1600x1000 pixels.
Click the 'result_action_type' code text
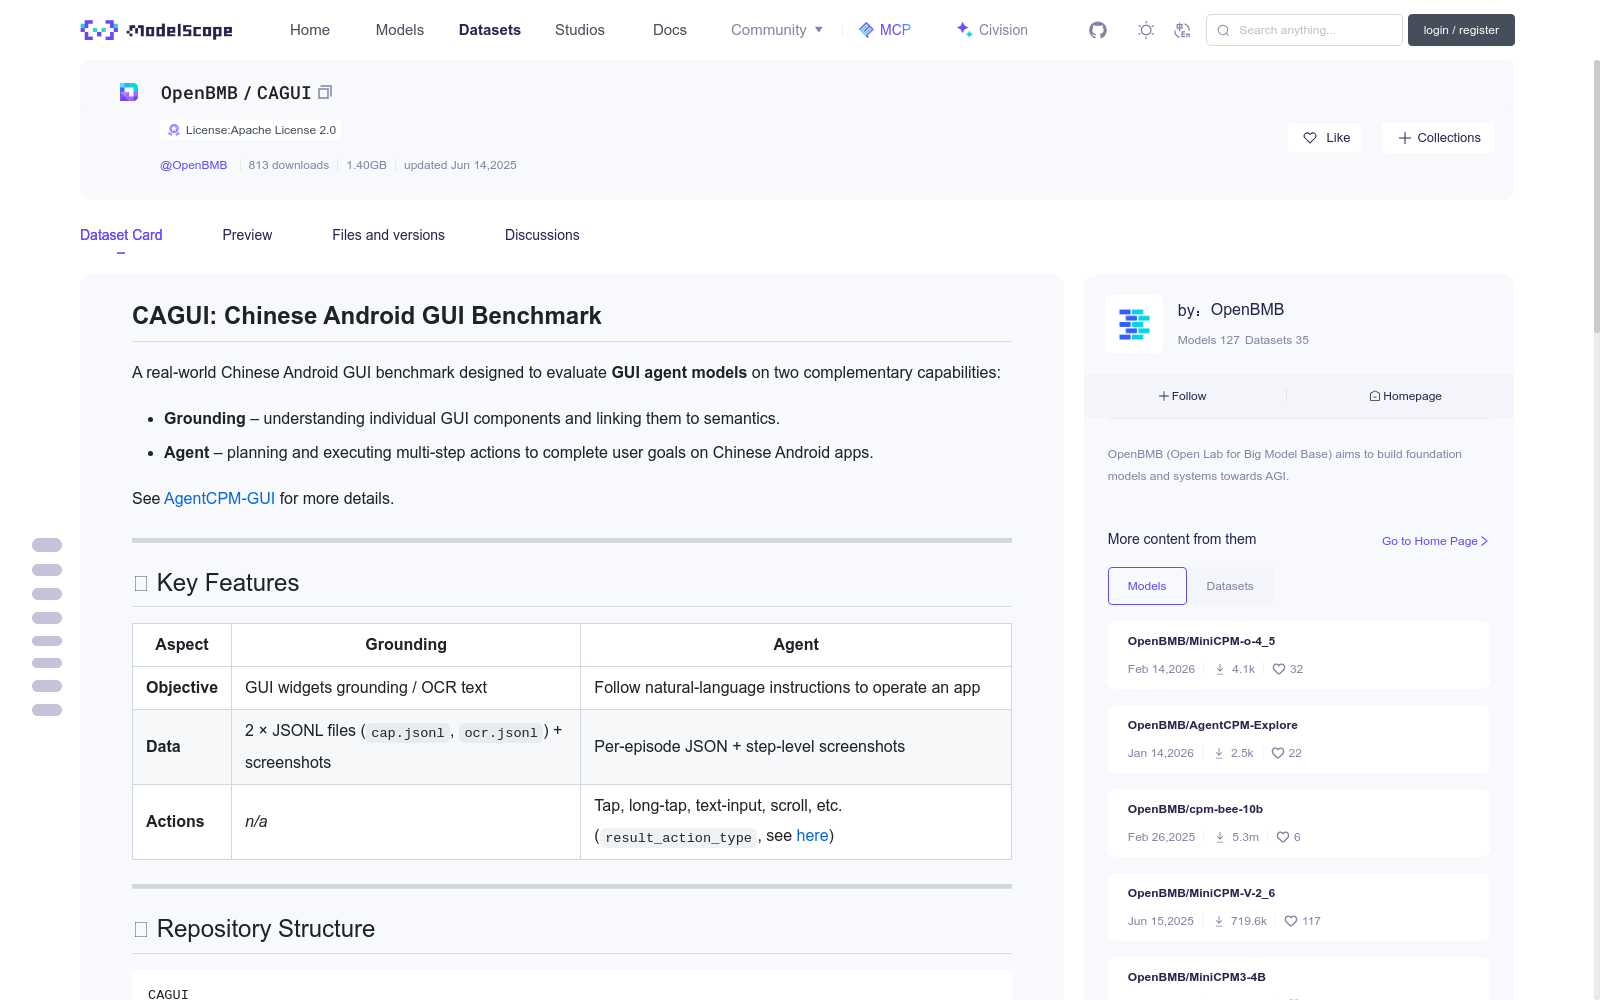point(678,838)
